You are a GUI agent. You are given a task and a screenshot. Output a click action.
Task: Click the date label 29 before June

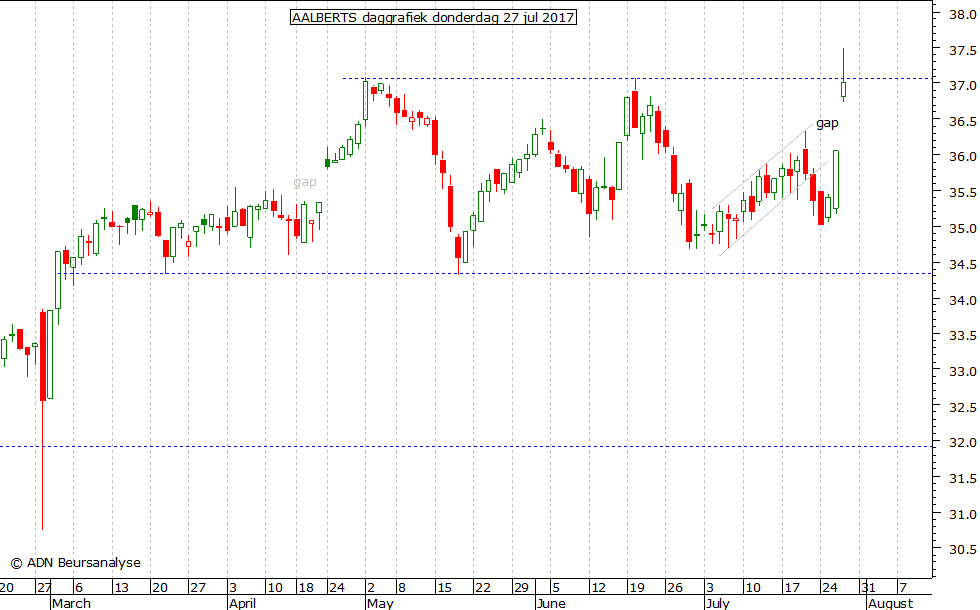[521, 588]
